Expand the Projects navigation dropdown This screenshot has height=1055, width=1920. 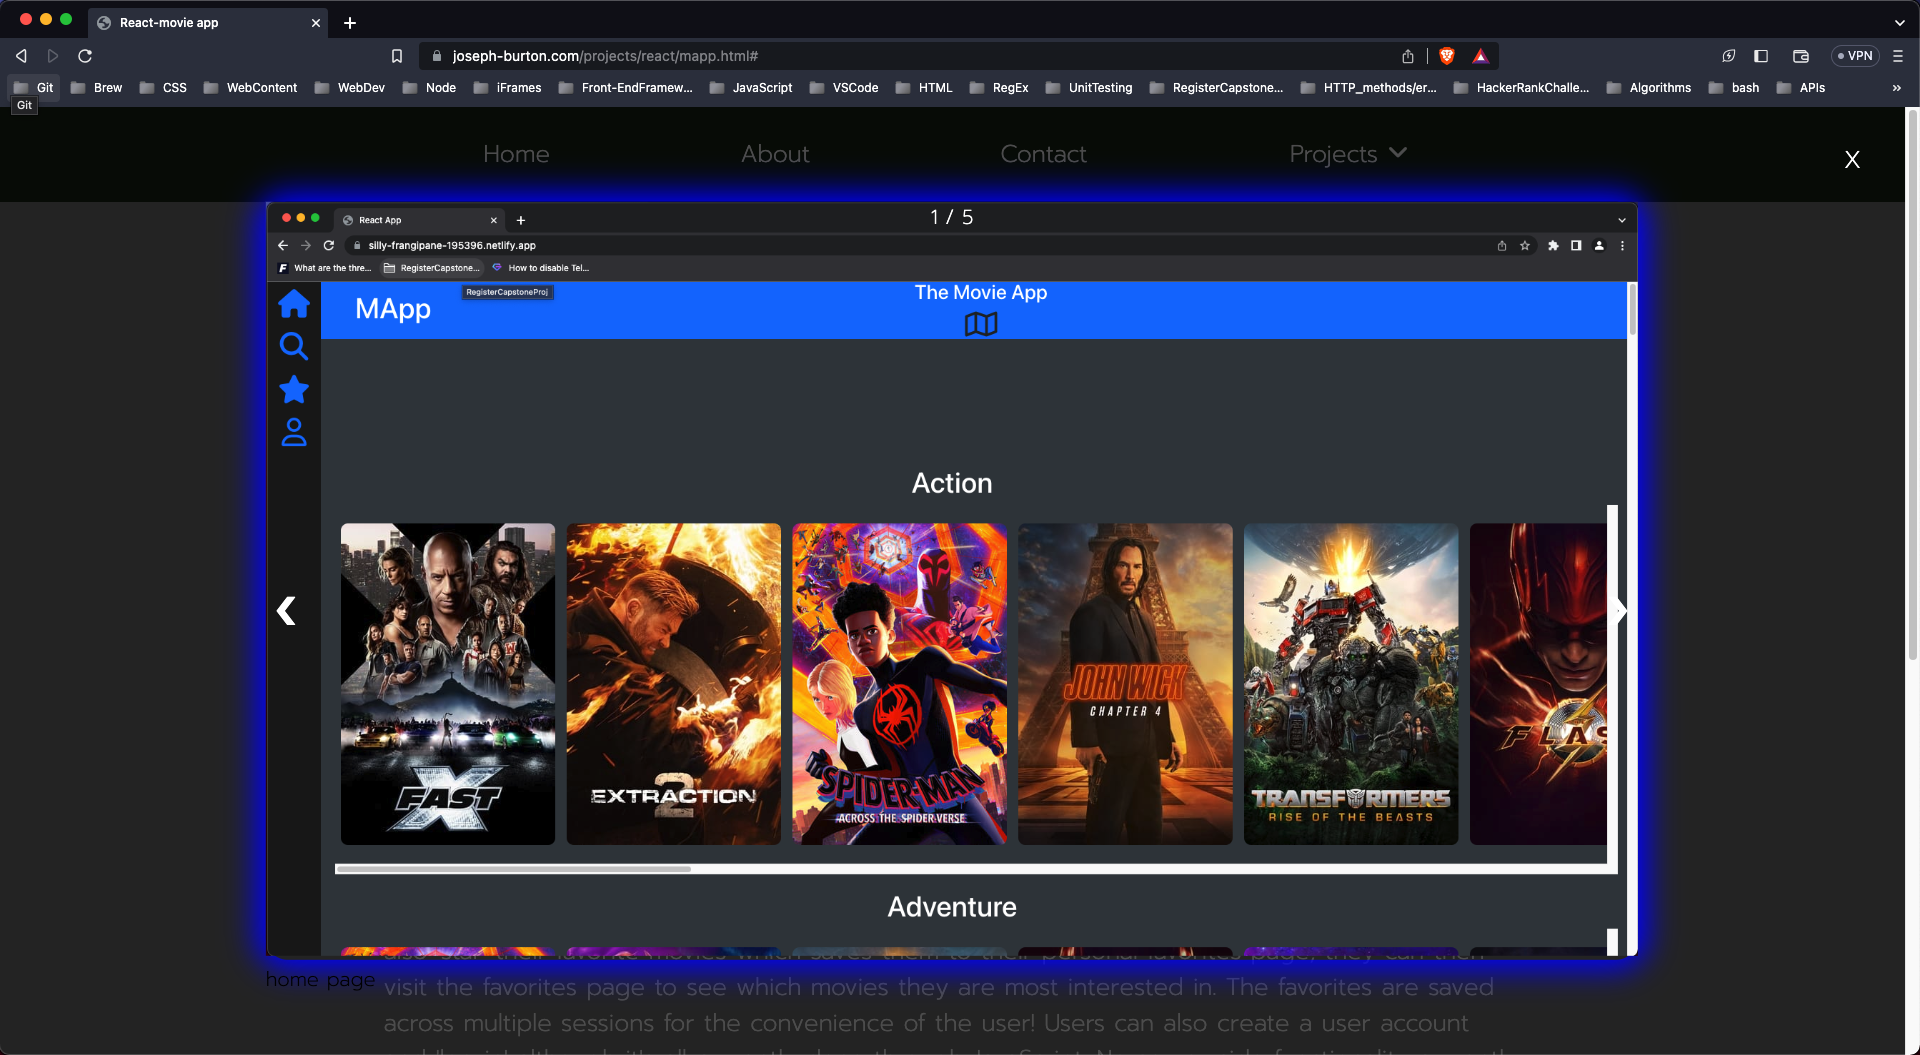point(1347,154)
